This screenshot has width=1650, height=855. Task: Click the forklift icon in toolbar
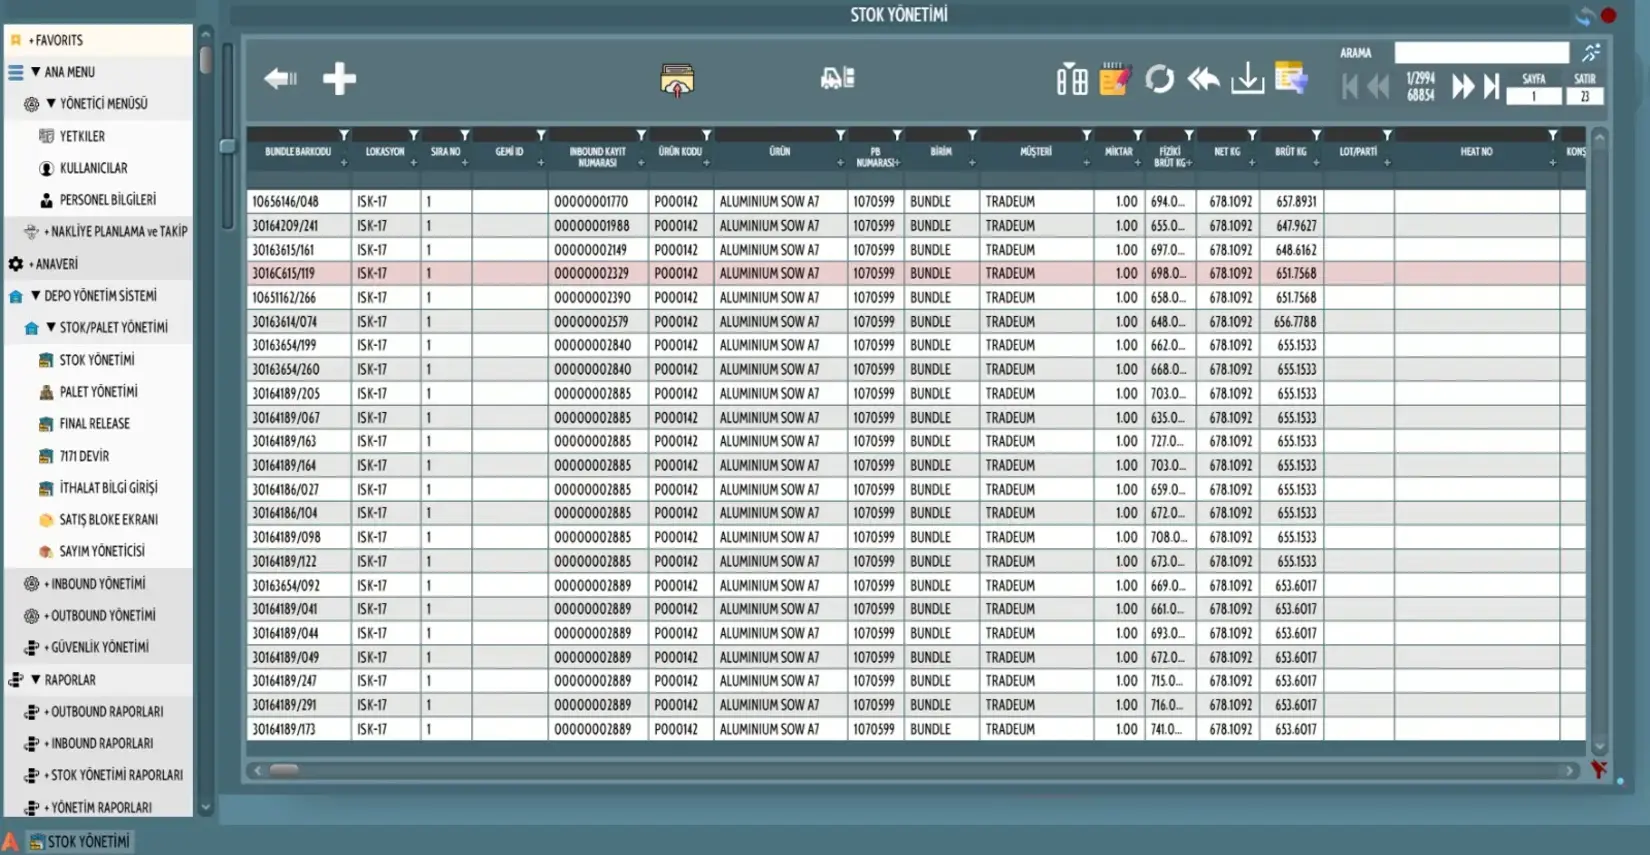(x=837, y=78)
